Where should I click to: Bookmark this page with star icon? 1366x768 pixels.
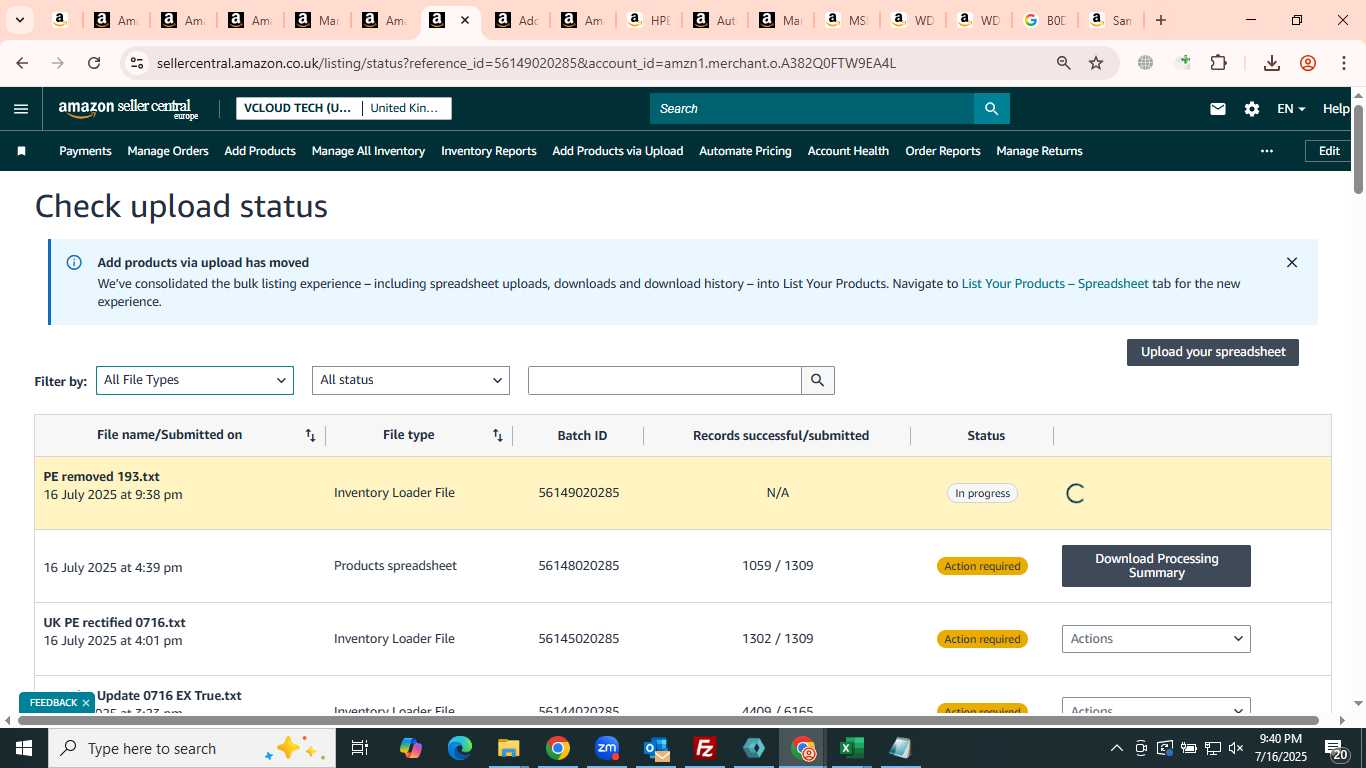point(1096,63)
